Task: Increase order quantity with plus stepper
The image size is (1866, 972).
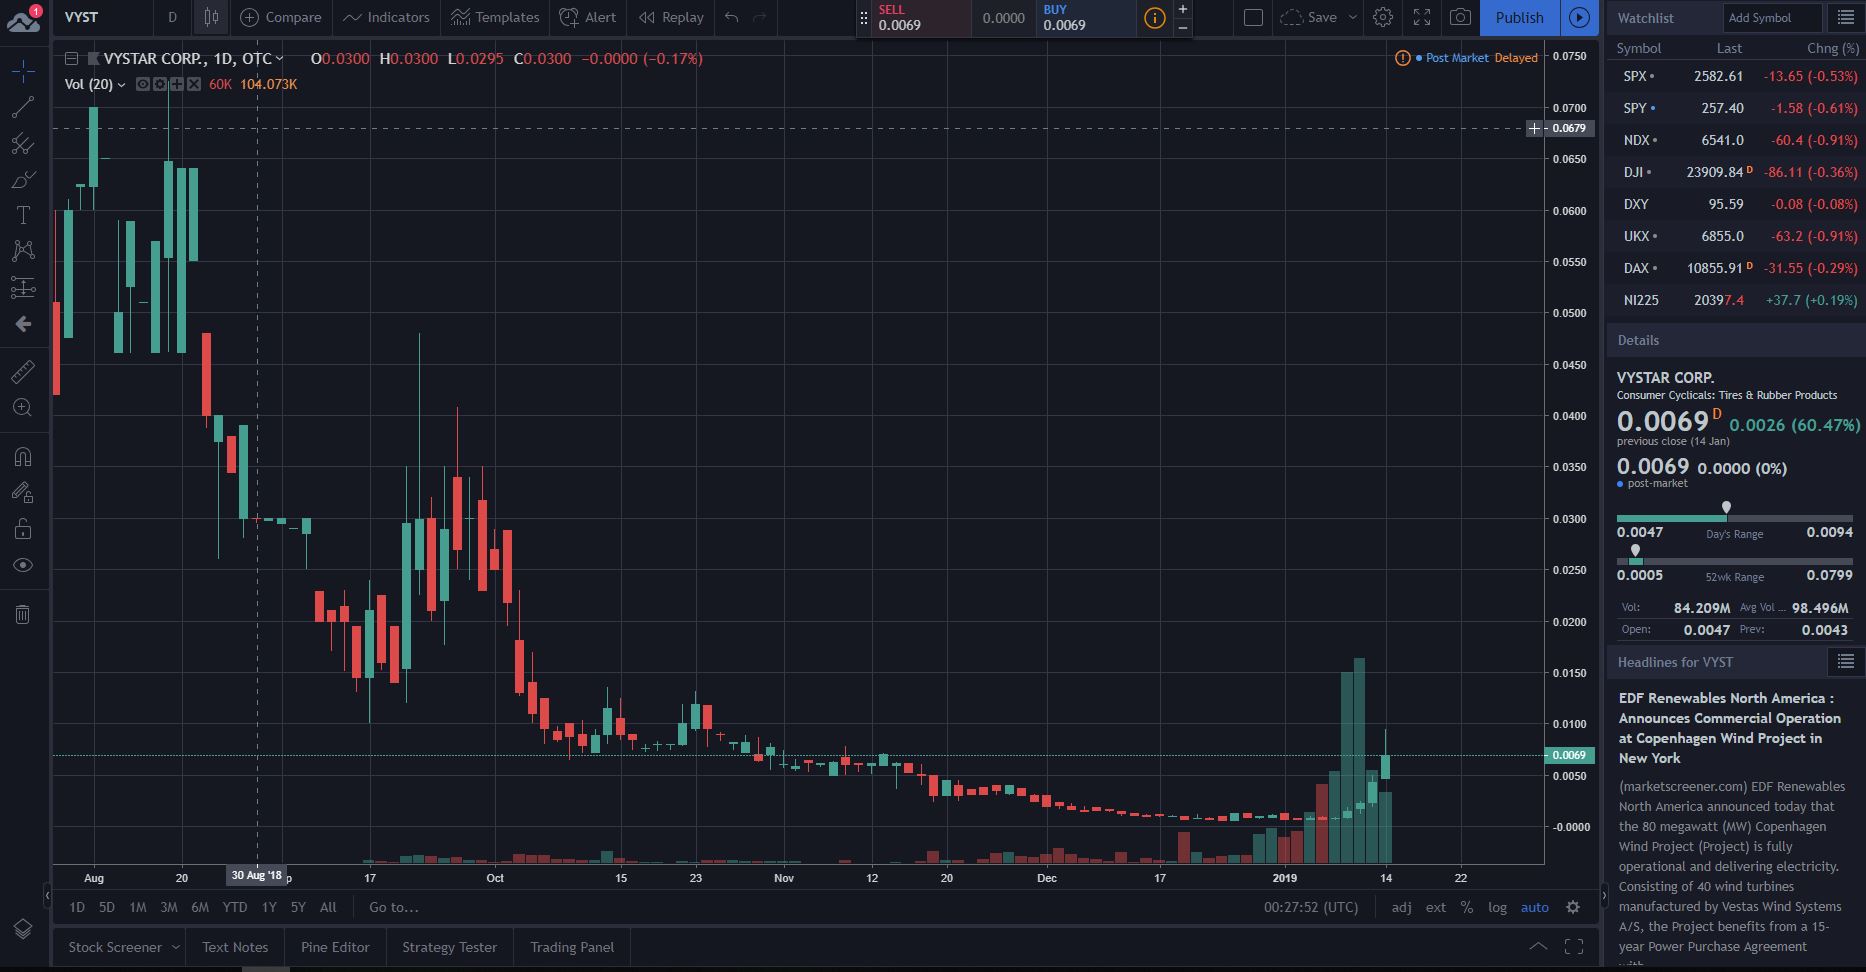Action: pyautogui.click(x=1183, y=9)
